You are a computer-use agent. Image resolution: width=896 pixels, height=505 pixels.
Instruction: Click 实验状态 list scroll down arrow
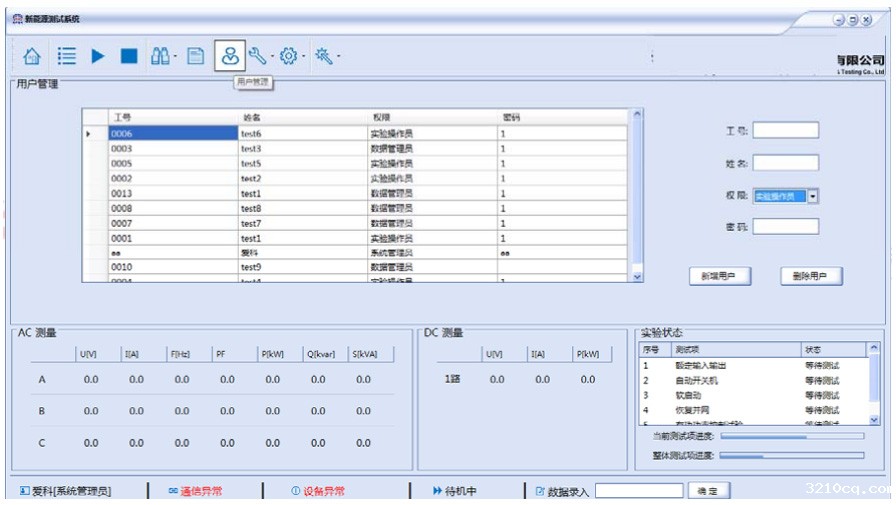coord(874,420)
